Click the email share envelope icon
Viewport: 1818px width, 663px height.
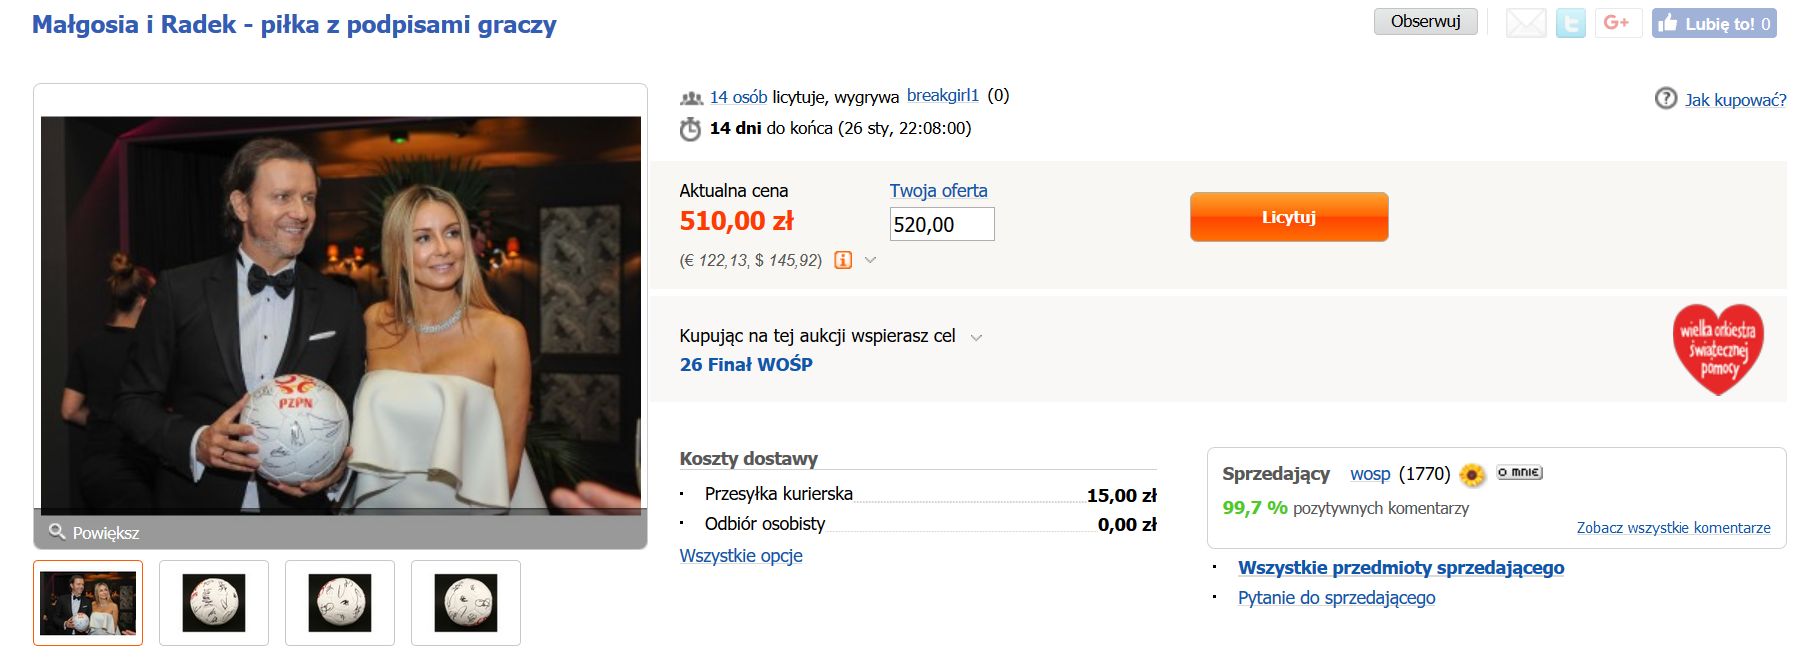pos(1526,23)
